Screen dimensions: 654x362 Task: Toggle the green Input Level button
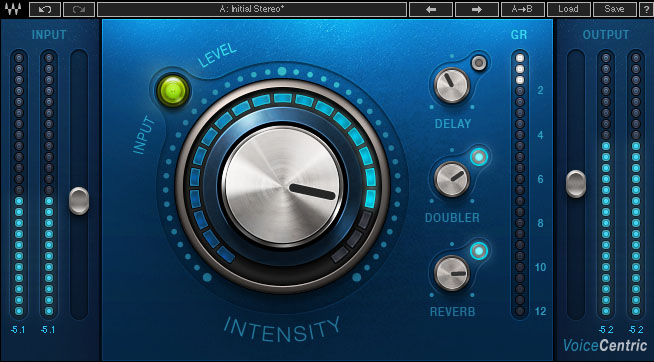point(173,90)
